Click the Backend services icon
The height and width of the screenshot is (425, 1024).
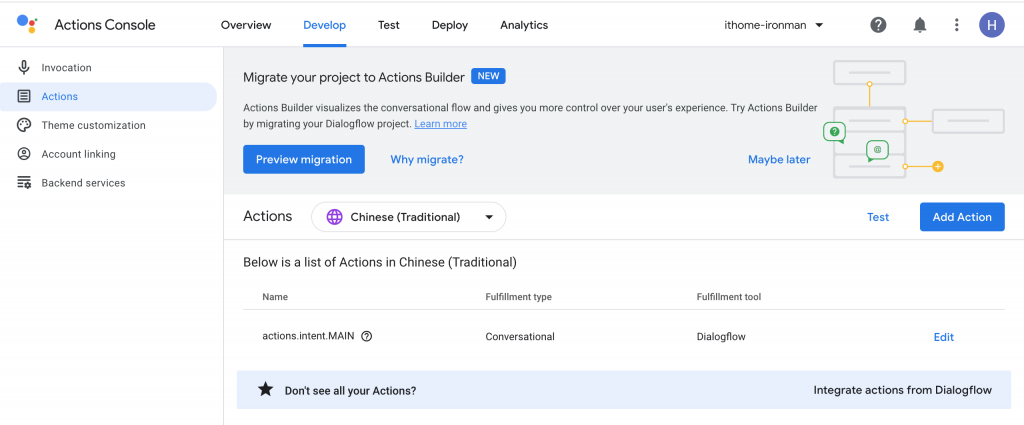24,183
